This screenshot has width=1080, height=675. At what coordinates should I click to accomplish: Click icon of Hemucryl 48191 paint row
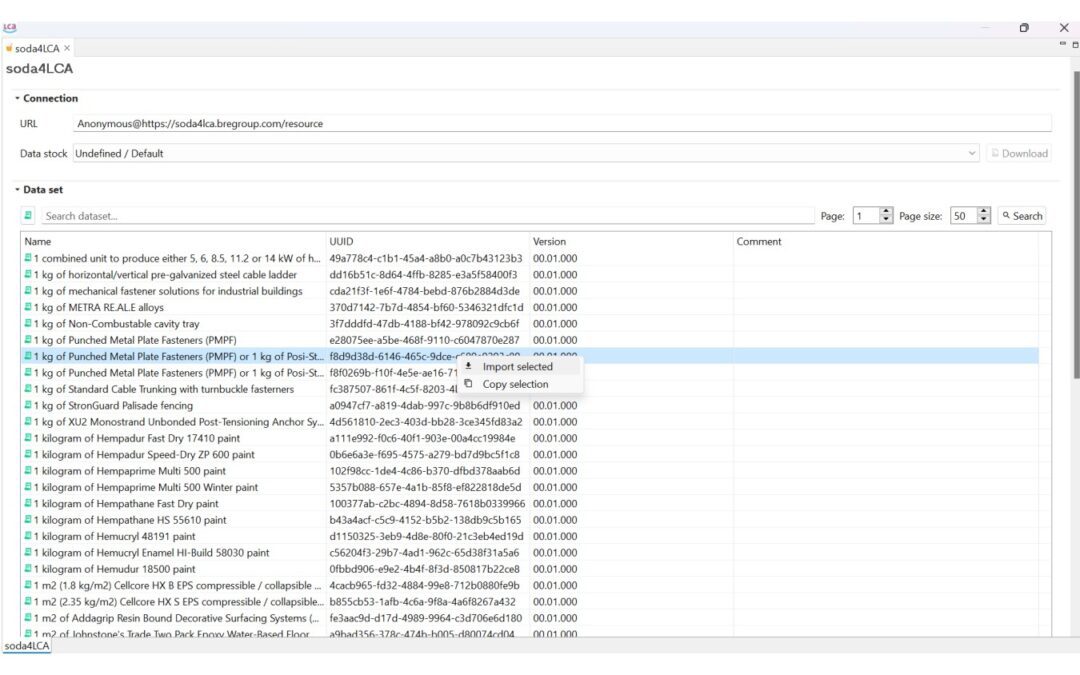[x=28, y=536]
